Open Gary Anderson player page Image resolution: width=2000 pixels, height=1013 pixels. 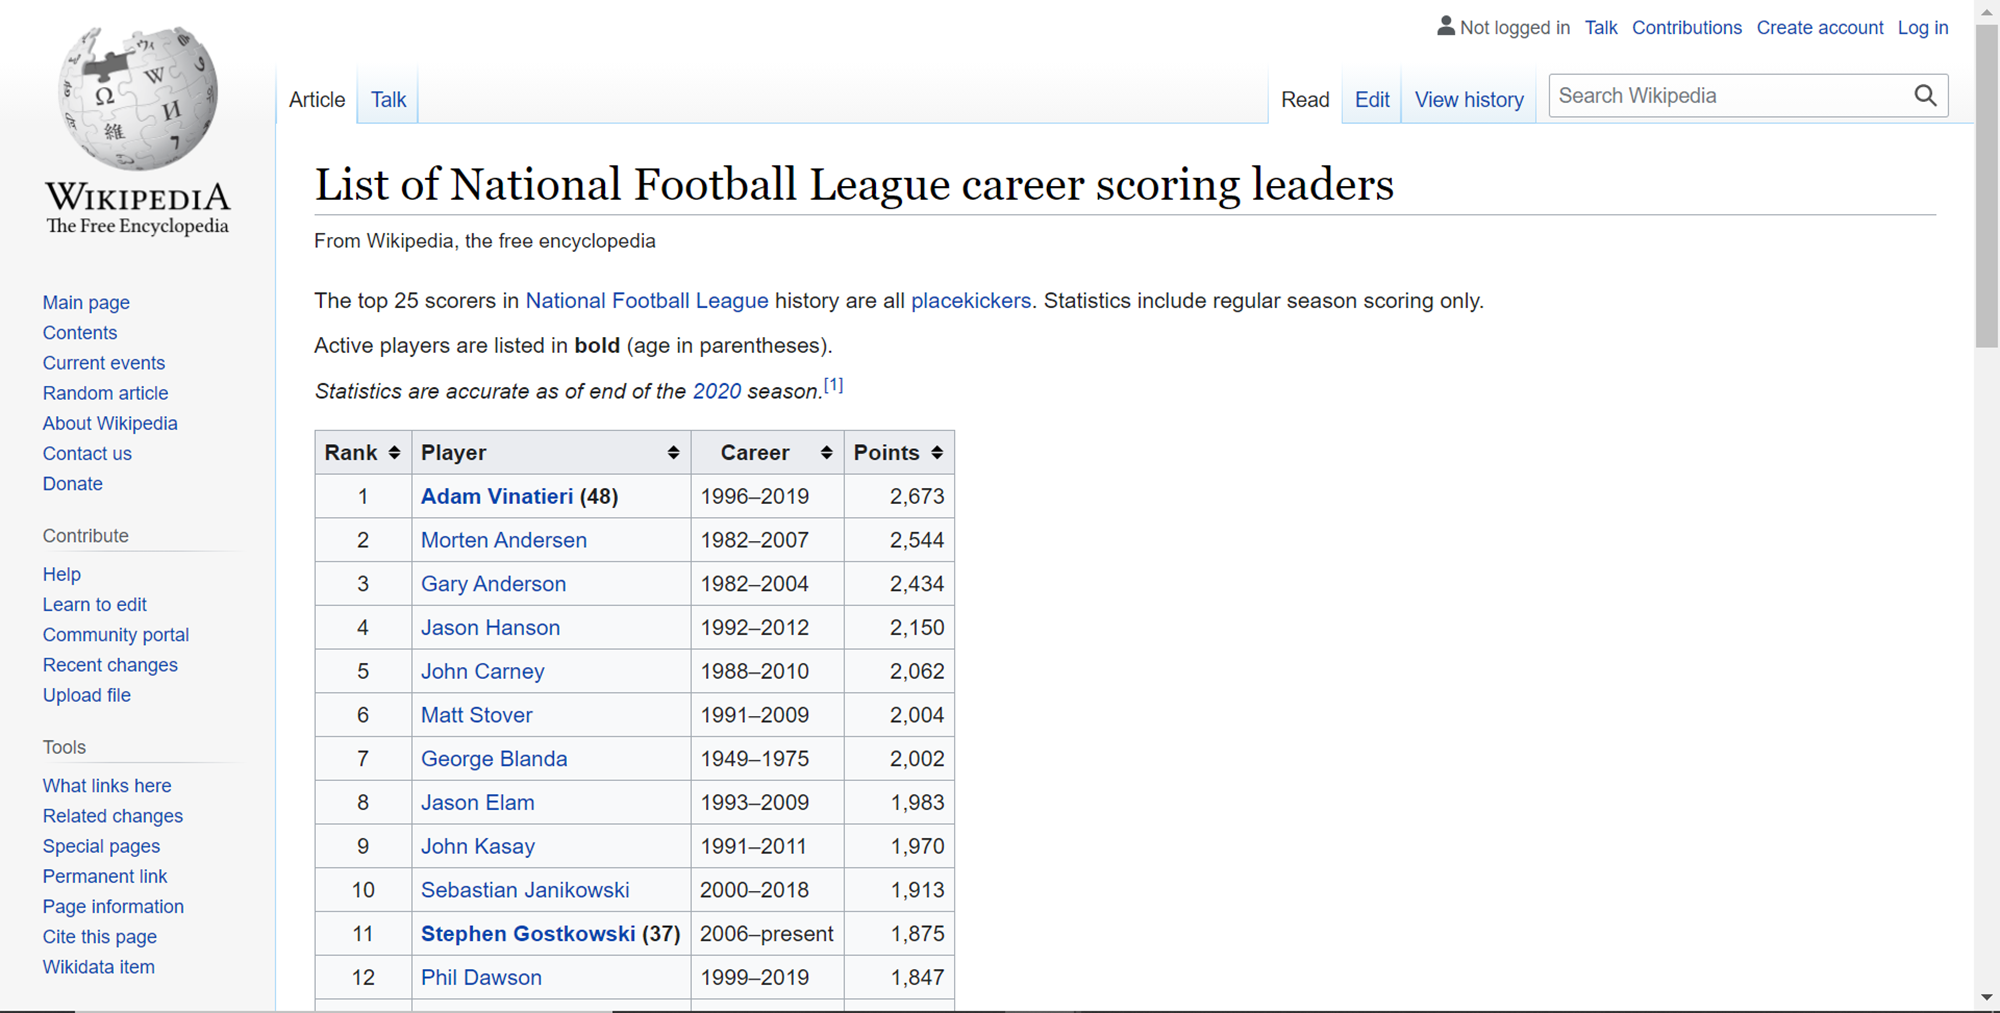pos(493,584)
